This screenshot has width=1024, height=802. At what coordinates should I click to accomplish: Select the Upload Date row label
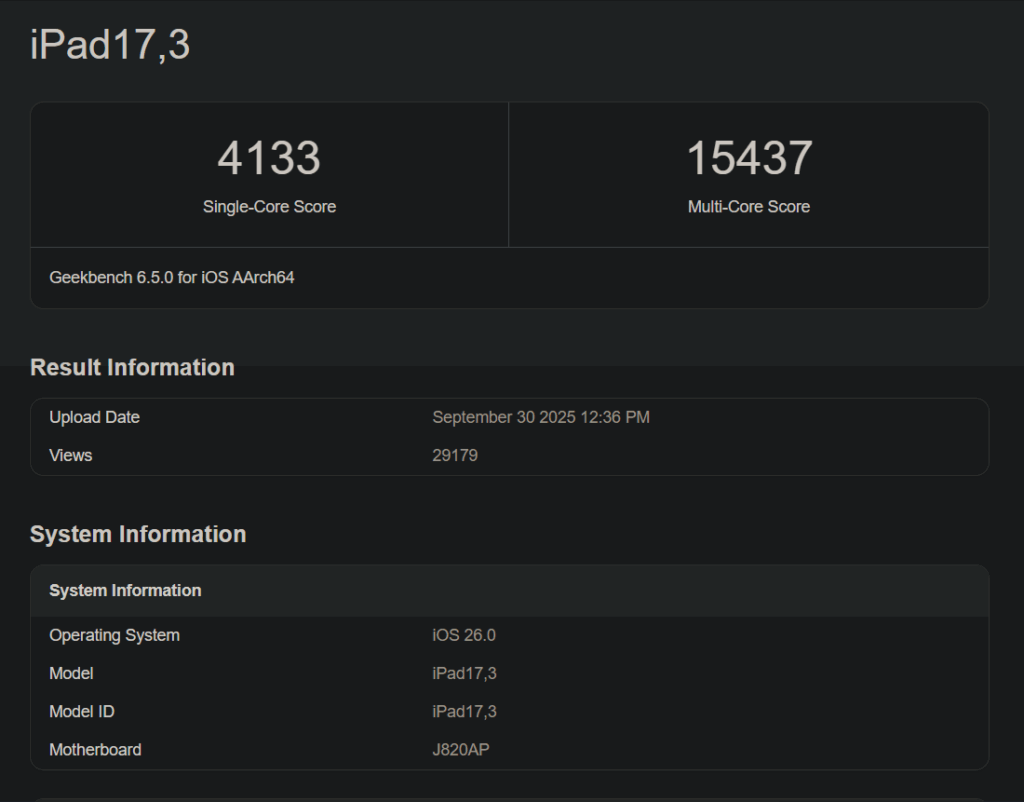(x=94, y=417)
